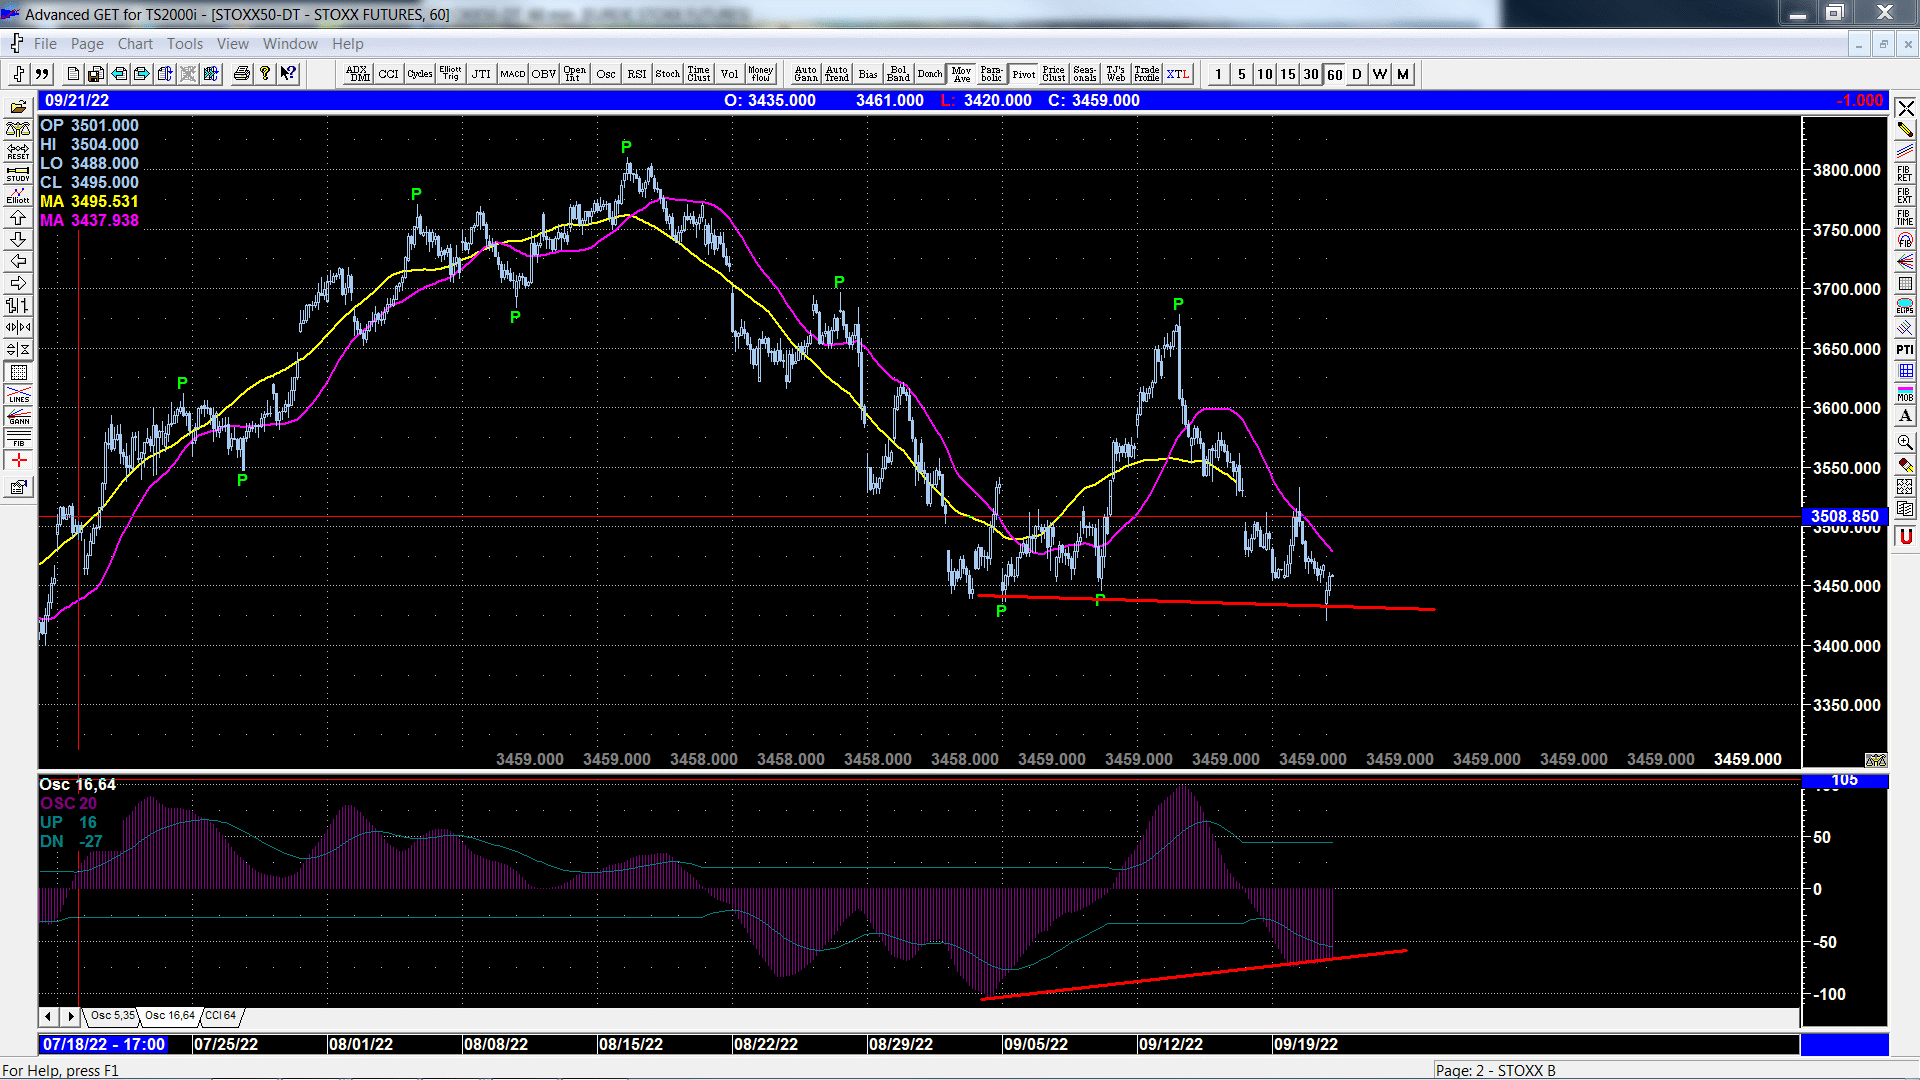Select the LINES drawing tool icon
Screen dimensions: 1920x1080
coord(18,394)
